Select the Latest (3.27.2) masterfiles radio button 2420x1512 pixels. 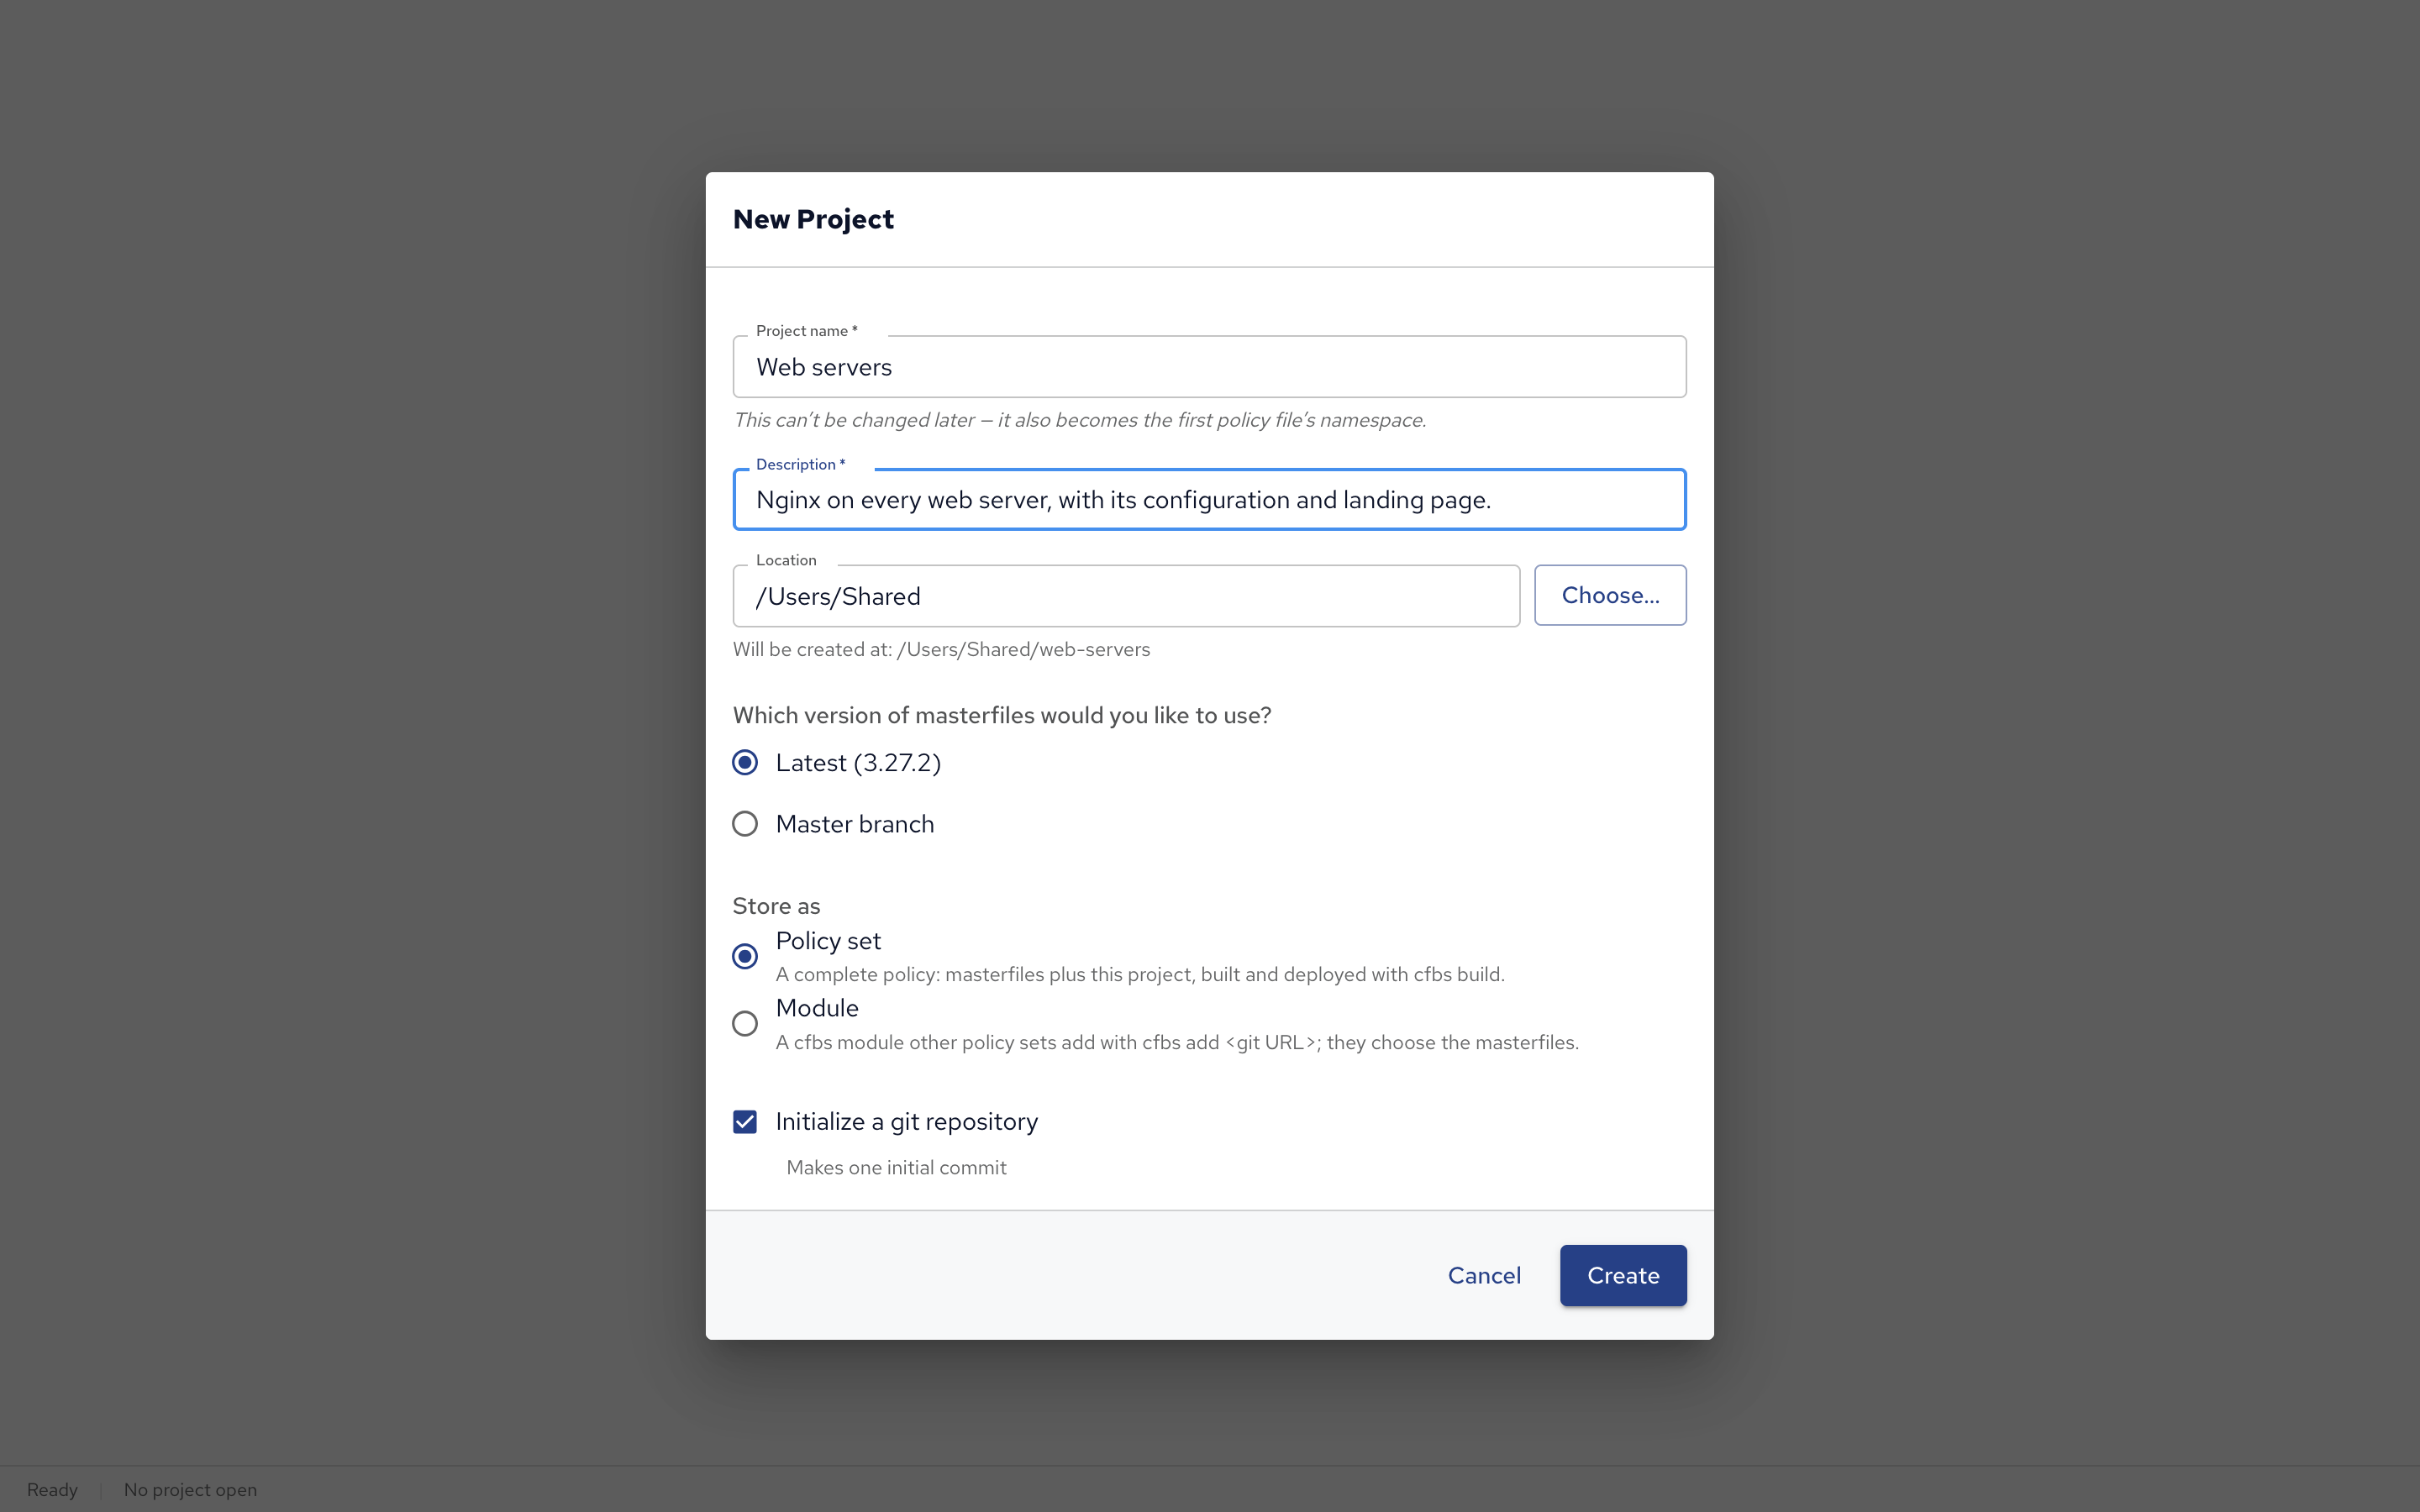coord(745,763)
